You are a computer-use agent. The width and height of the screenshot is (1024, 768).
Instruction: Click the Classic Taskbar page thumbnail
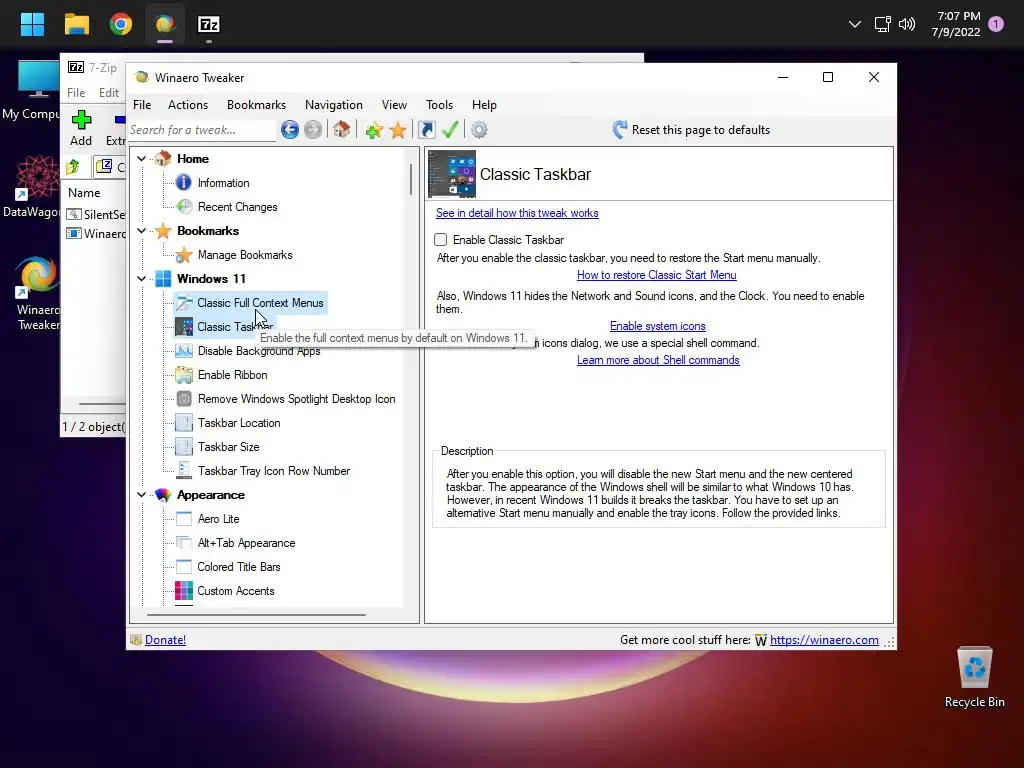click(452, 174)
